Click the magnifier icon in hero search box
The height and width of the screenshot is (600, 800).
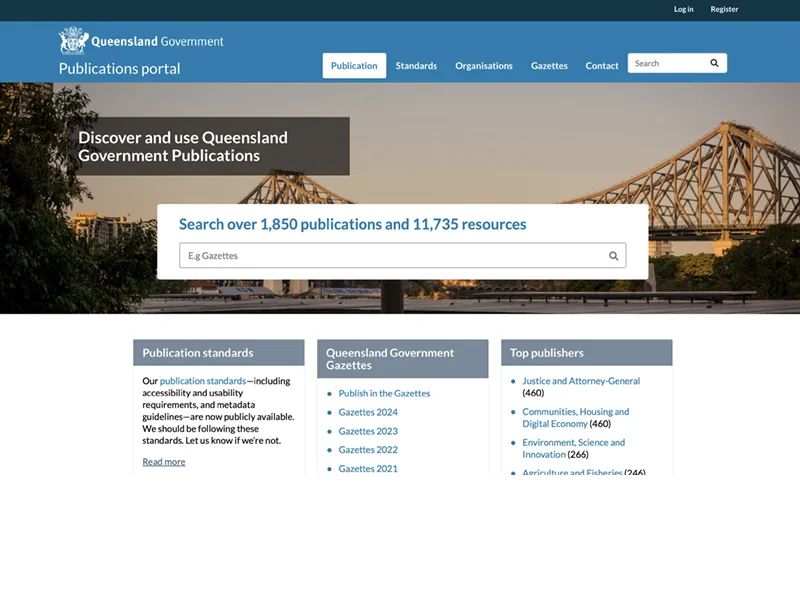click(x=613, y=256)
